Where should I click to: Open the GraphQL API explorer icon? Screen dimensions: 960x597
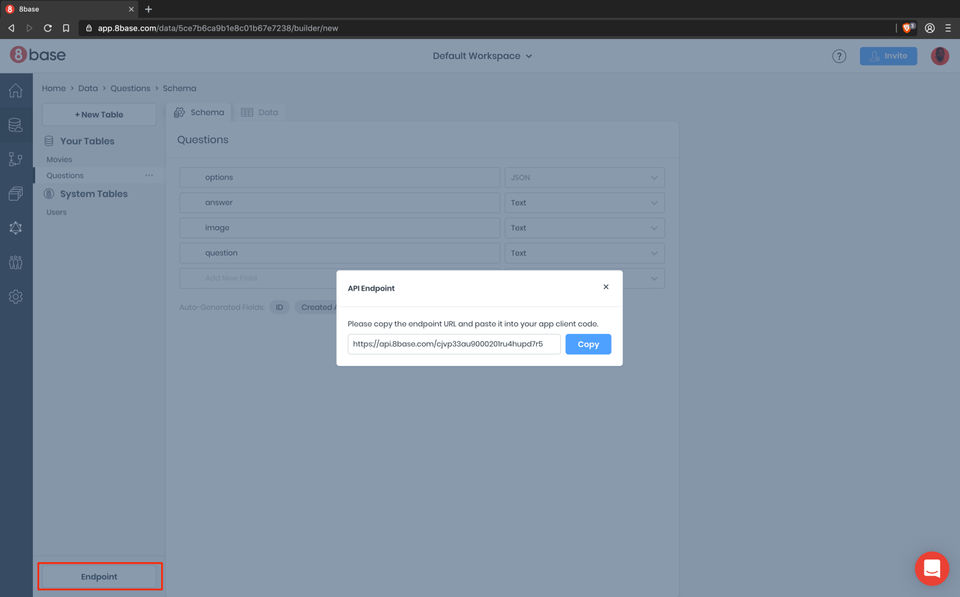(16, 228)
